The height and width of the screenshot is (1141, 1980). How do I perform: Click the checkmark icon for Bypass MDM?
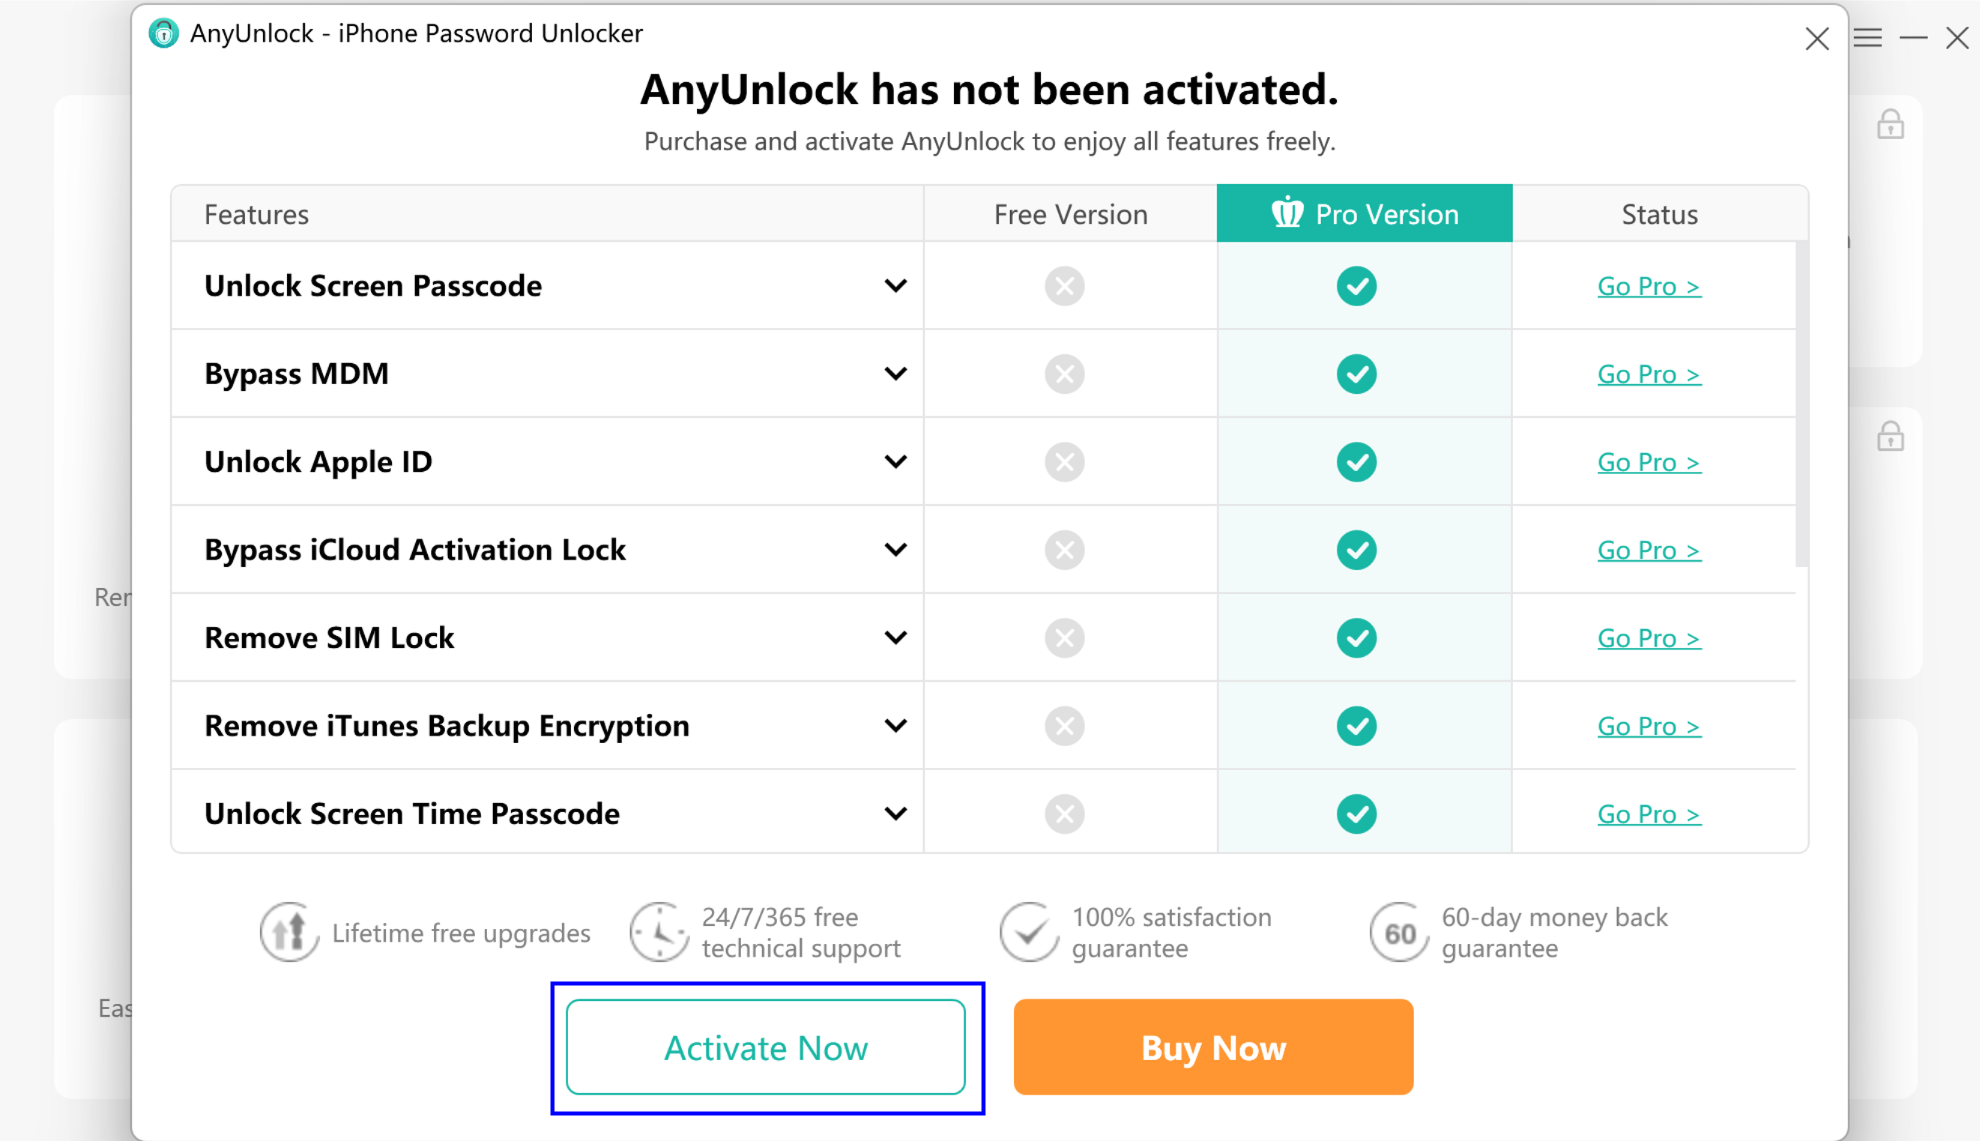pos(1356,373)
